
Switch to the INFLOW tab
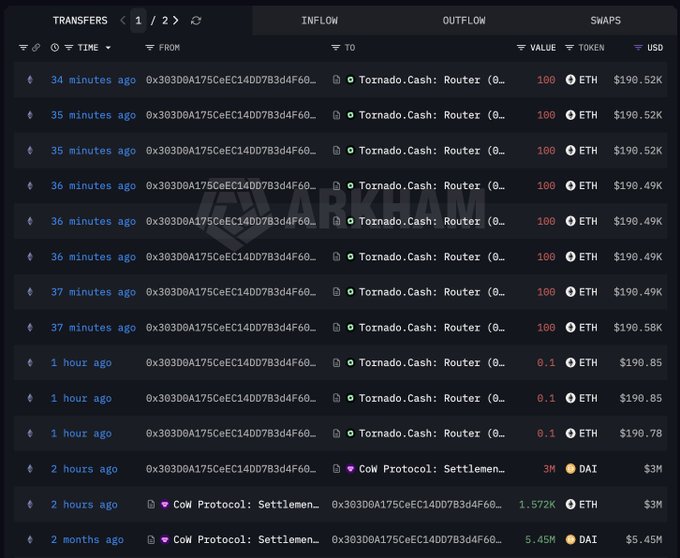319,20
